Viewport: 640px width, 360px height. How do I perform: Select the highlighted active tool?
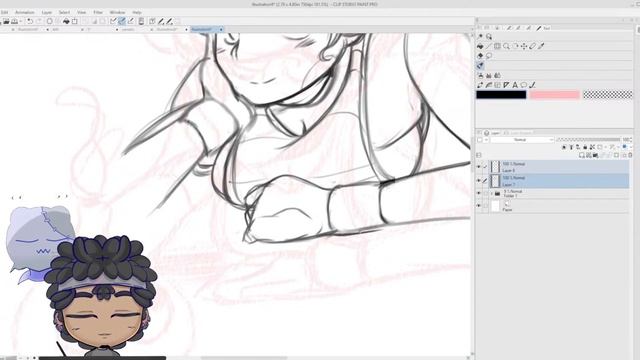click(480, 66)
